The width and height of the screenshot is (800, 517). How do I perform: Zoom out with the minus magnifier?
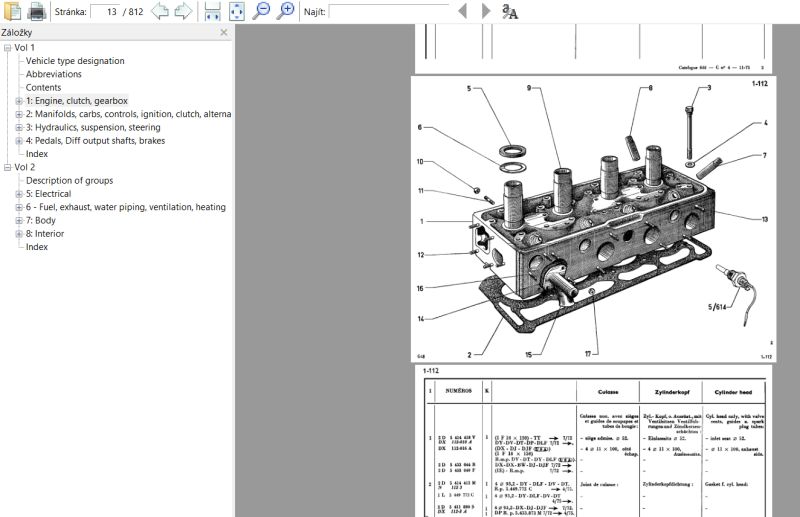[x=261, y=11]
